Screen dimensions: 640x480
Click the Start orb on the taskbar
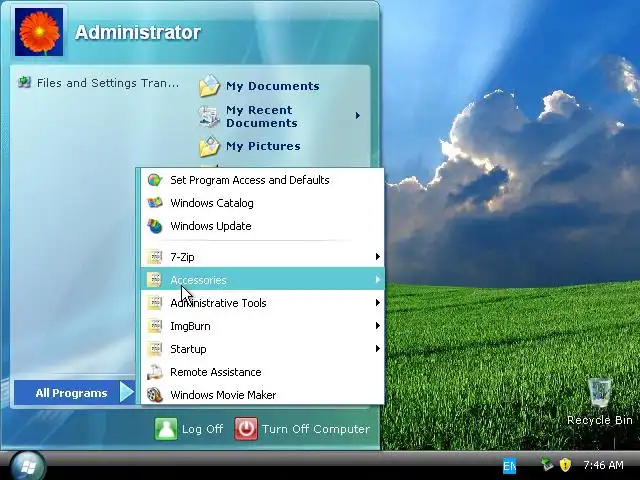tap(28, 466)
